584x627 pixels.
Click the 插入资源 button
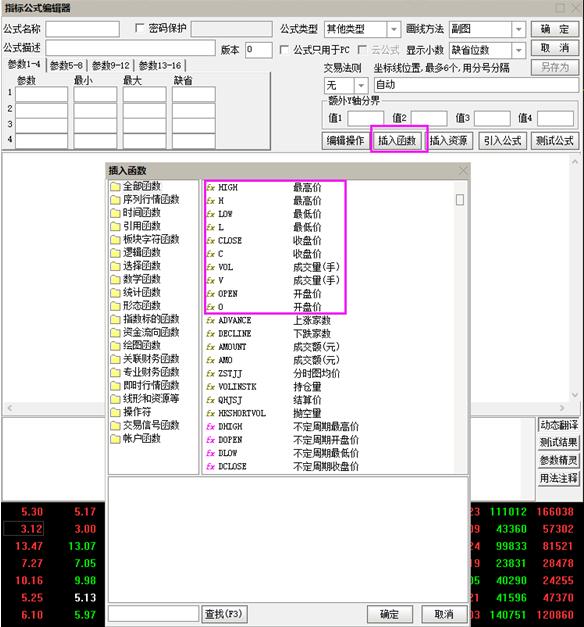tap(449, 141)
